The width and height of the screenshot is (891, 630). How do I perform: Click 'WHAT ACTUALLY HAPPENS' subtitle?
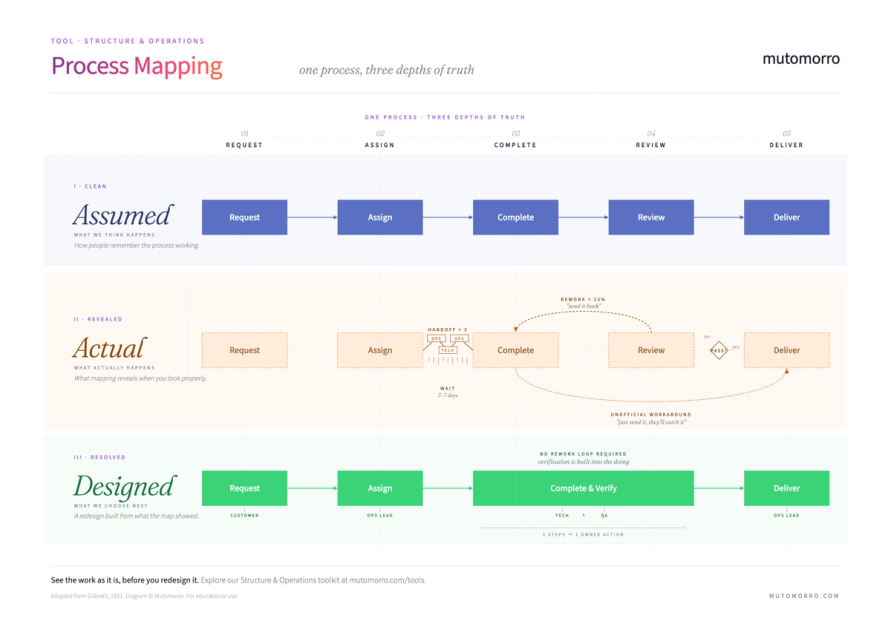[x=114, y=368]
